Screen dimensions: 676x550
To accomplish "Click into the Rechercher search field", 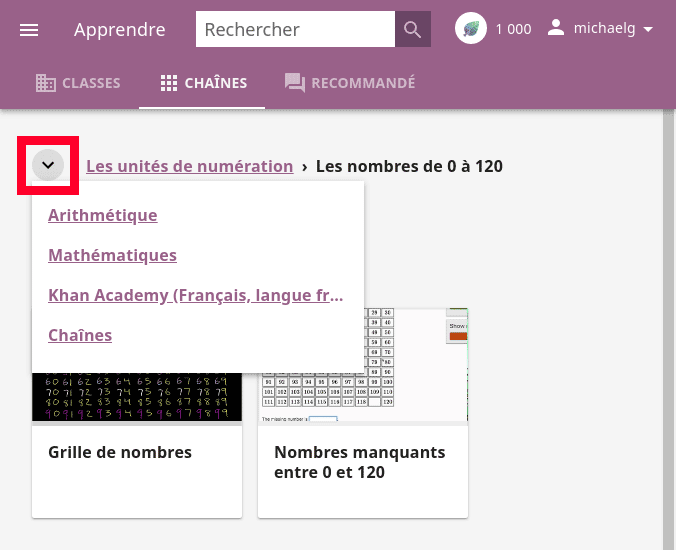I will pyautogui.click(x=295, y=29).
